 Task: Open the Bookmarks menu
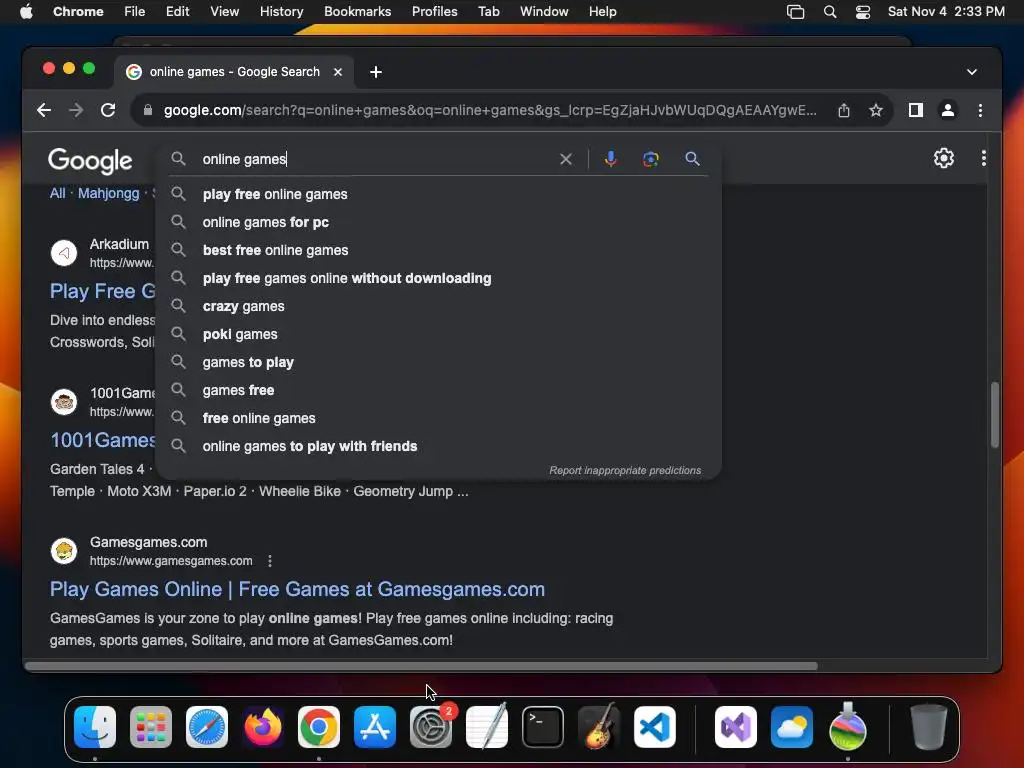pos(357,12)
